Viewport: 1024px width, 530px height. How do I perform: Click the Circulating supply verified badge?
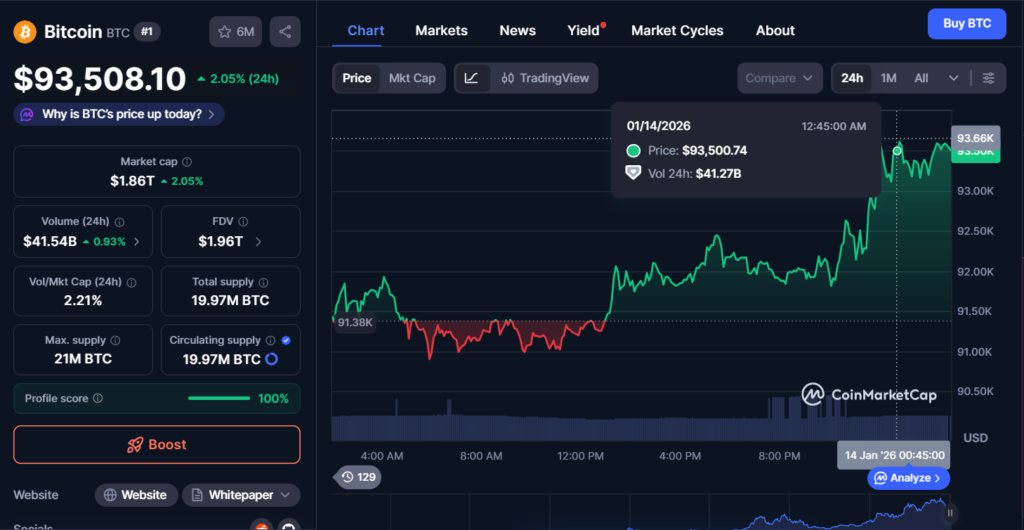pos(286,340)
